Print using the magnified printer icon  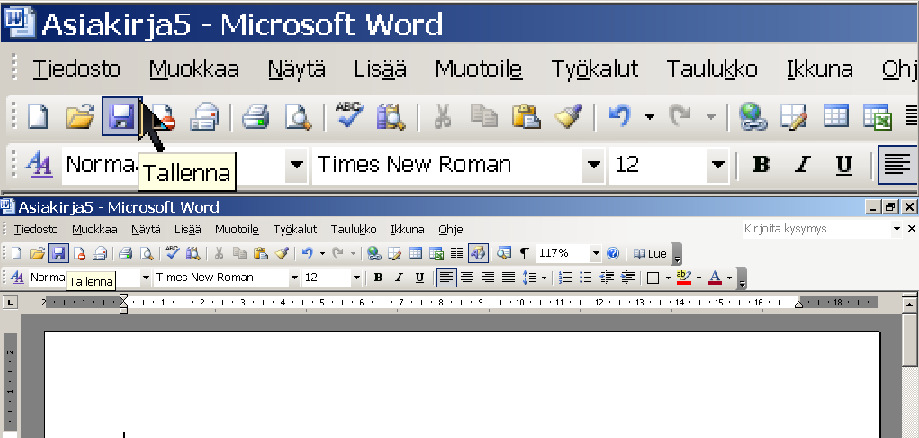255,116
